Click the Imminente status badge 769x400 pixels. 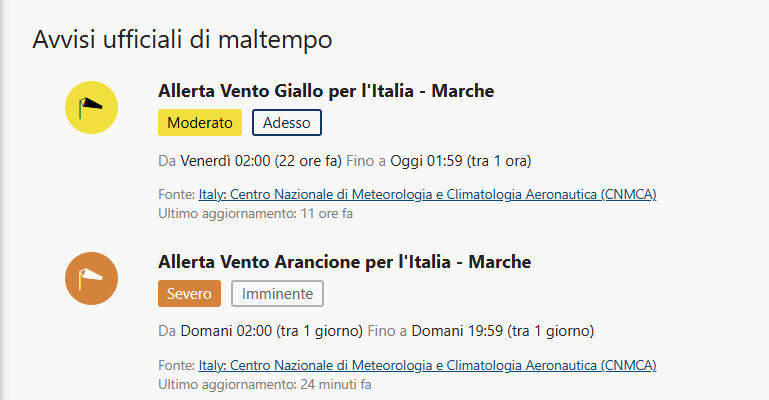coord(278,294)
